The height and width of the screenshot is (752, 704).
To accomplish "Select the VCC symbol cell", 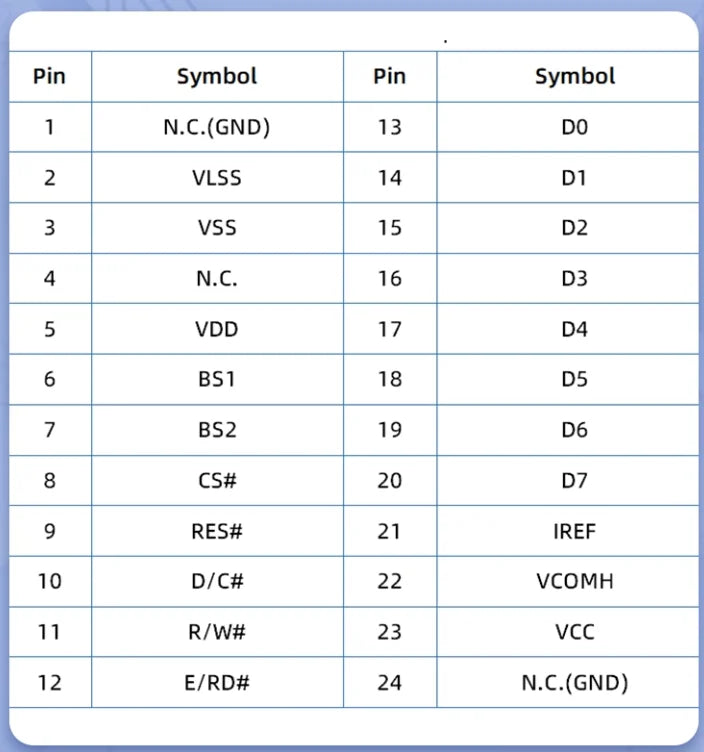I will (568, 632).
